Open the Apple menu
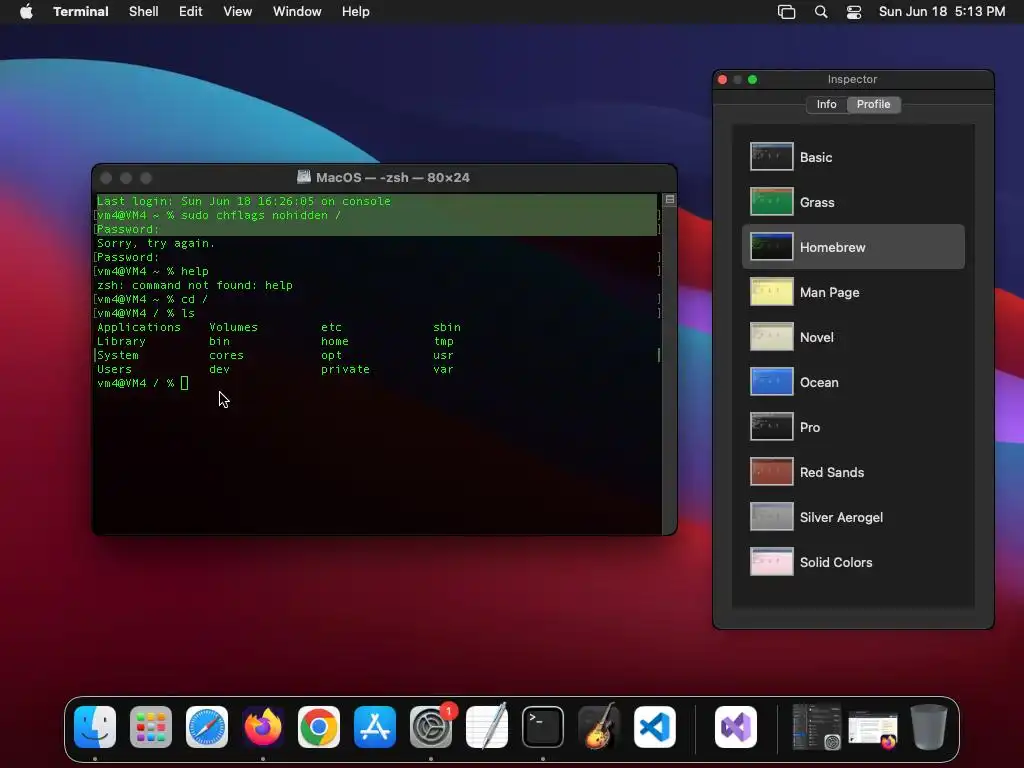This screenshot has width=1024, height=768. [26, 12]
